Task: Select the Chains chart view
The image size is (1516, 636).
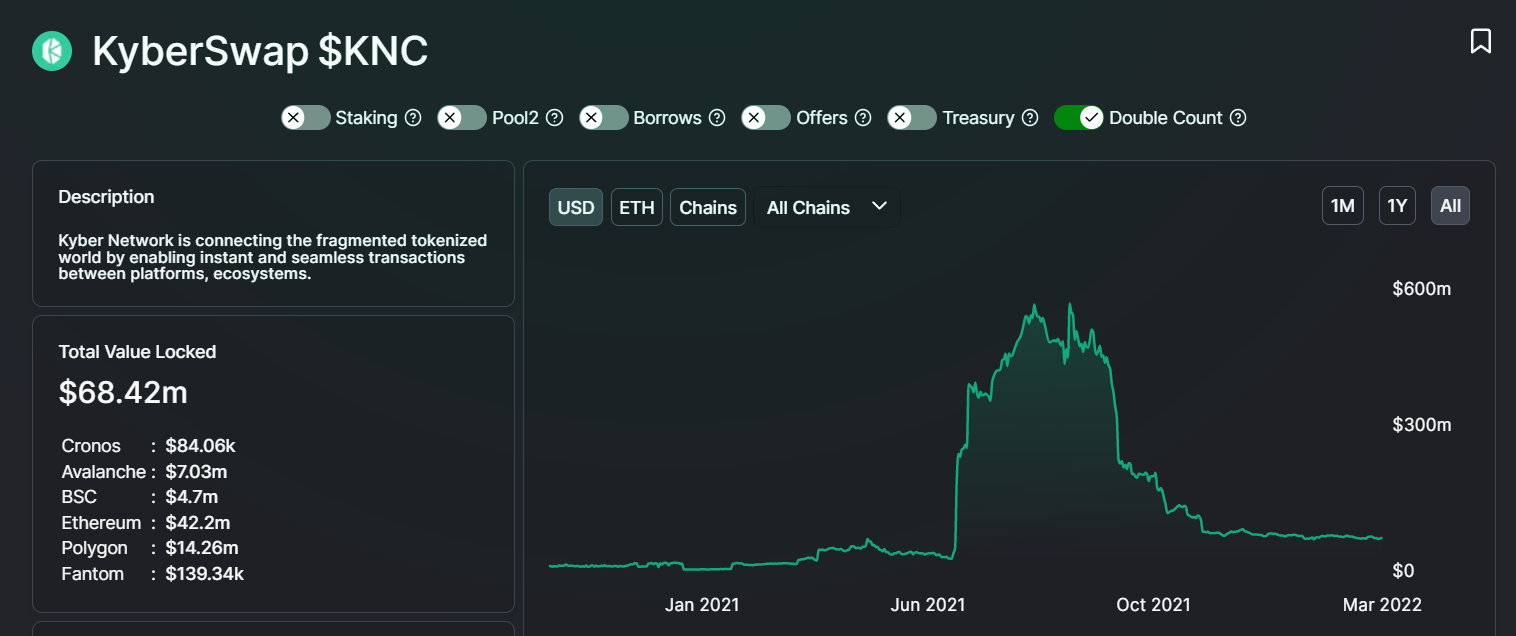Action: (x=707, y=207)
